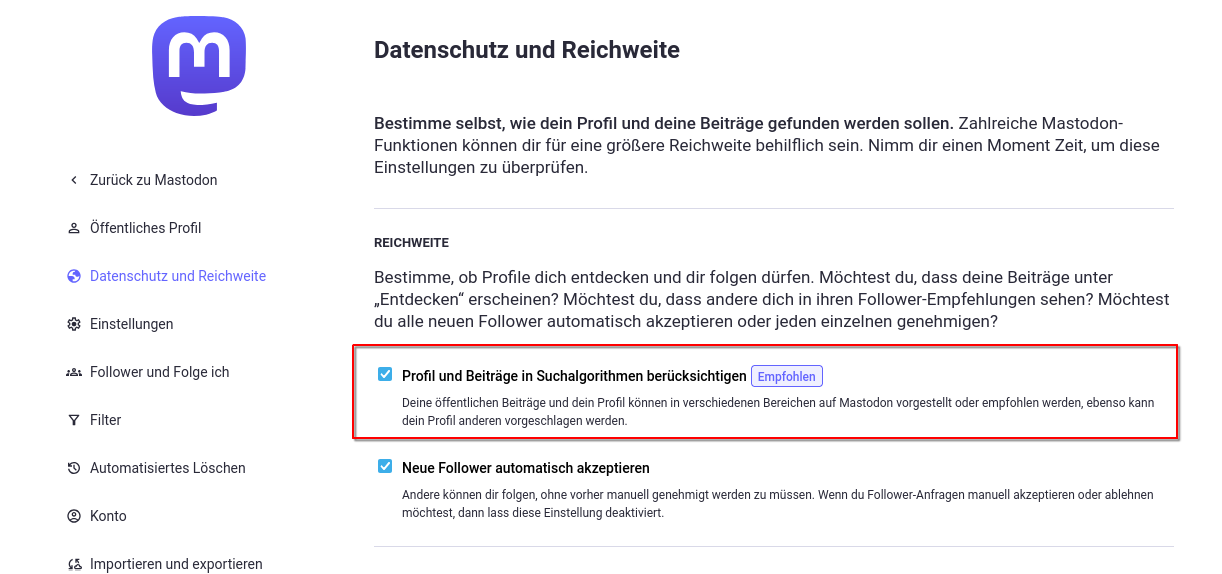Return via Zurück zu Mastodon link
1222x574 pixels.
(x=153, y=180)
